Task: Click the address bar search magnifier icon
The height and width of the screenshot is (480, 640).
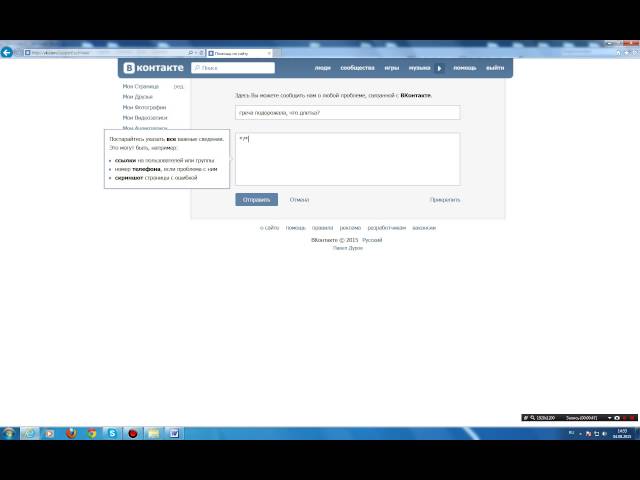Action: point(190,53)
